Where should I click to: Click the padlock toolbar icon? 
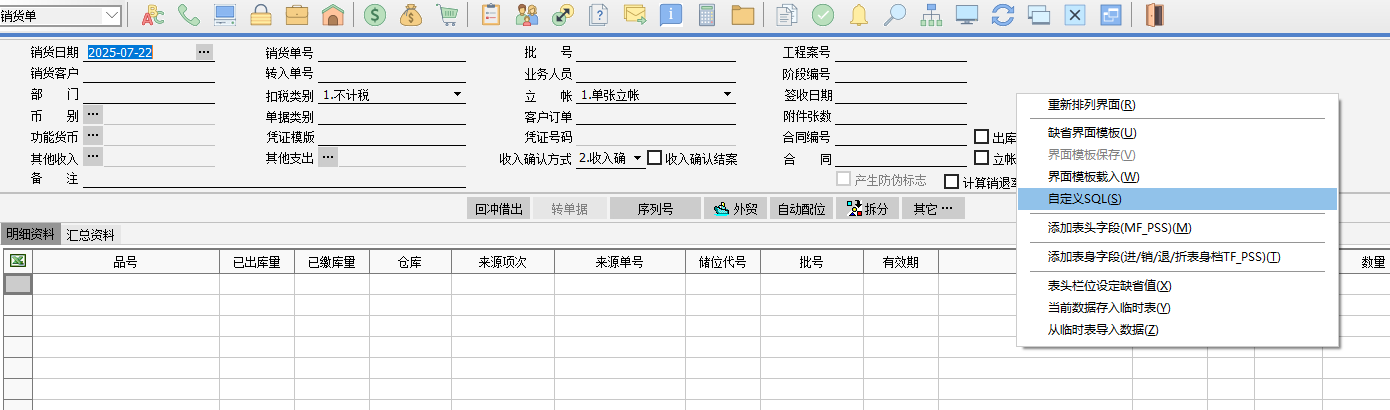260,15
